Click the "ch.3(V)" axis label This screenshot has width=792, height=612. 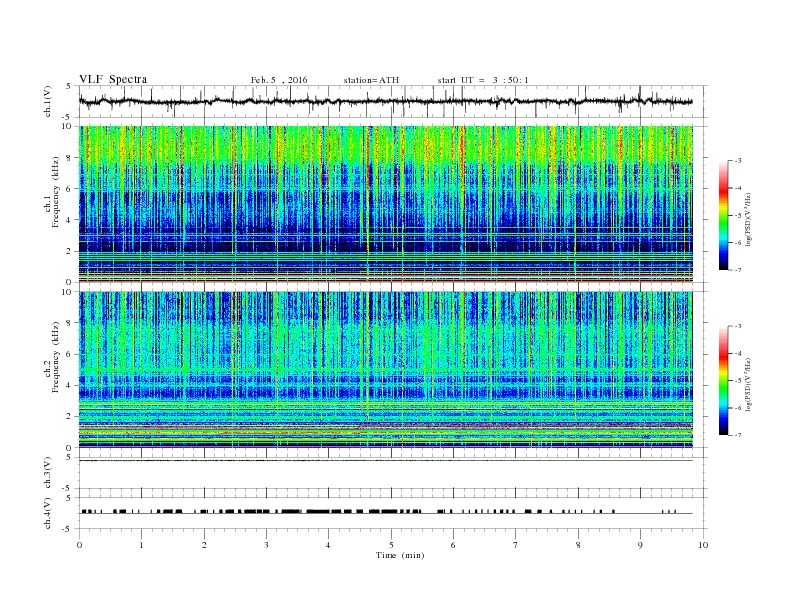pos(48,473)
